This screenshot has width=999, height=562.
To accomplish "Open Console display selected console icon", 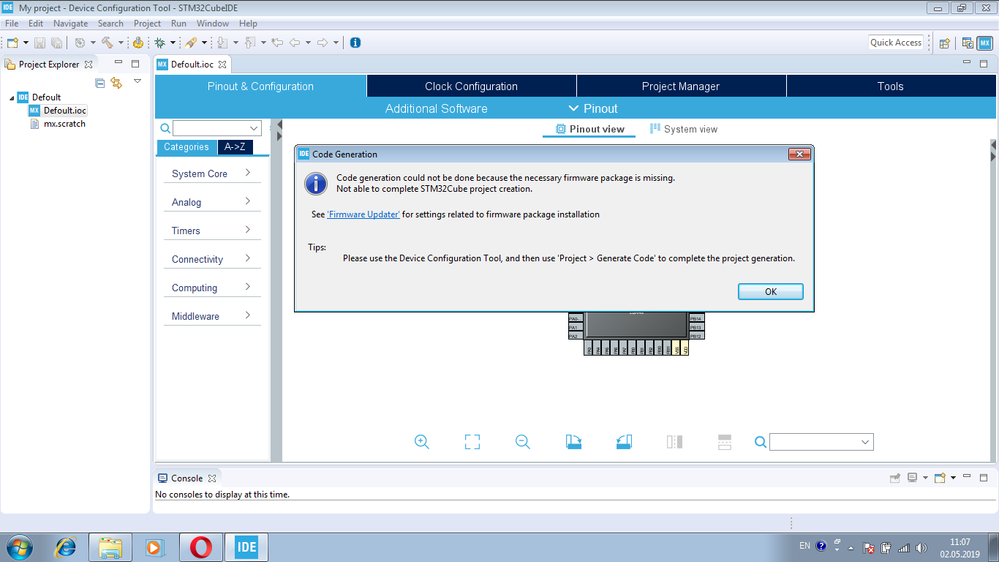I will pyautogui.click(x=912, y=478).
